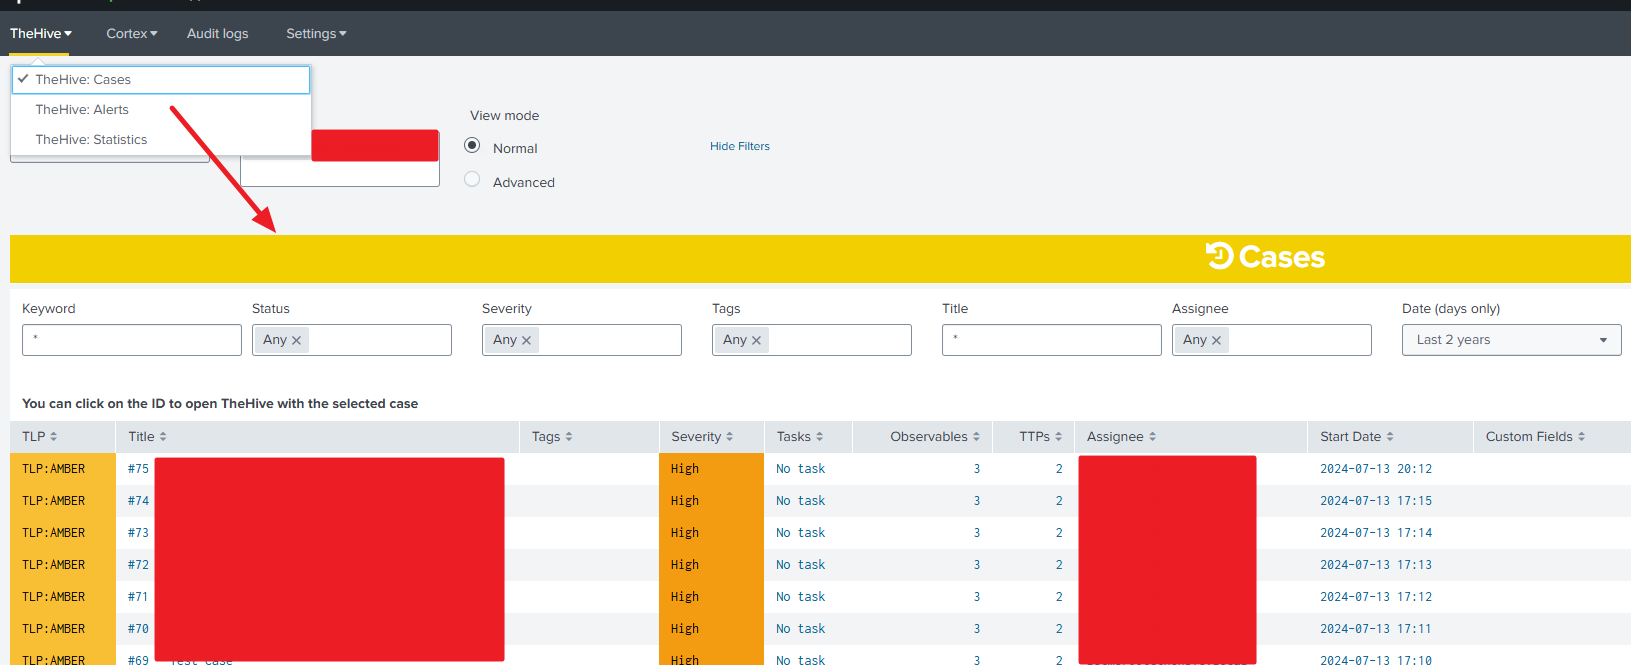Screen dimensions: 1631x665
Task: Click TLP:AMBER cell of case #70
Action: (62, 629)
